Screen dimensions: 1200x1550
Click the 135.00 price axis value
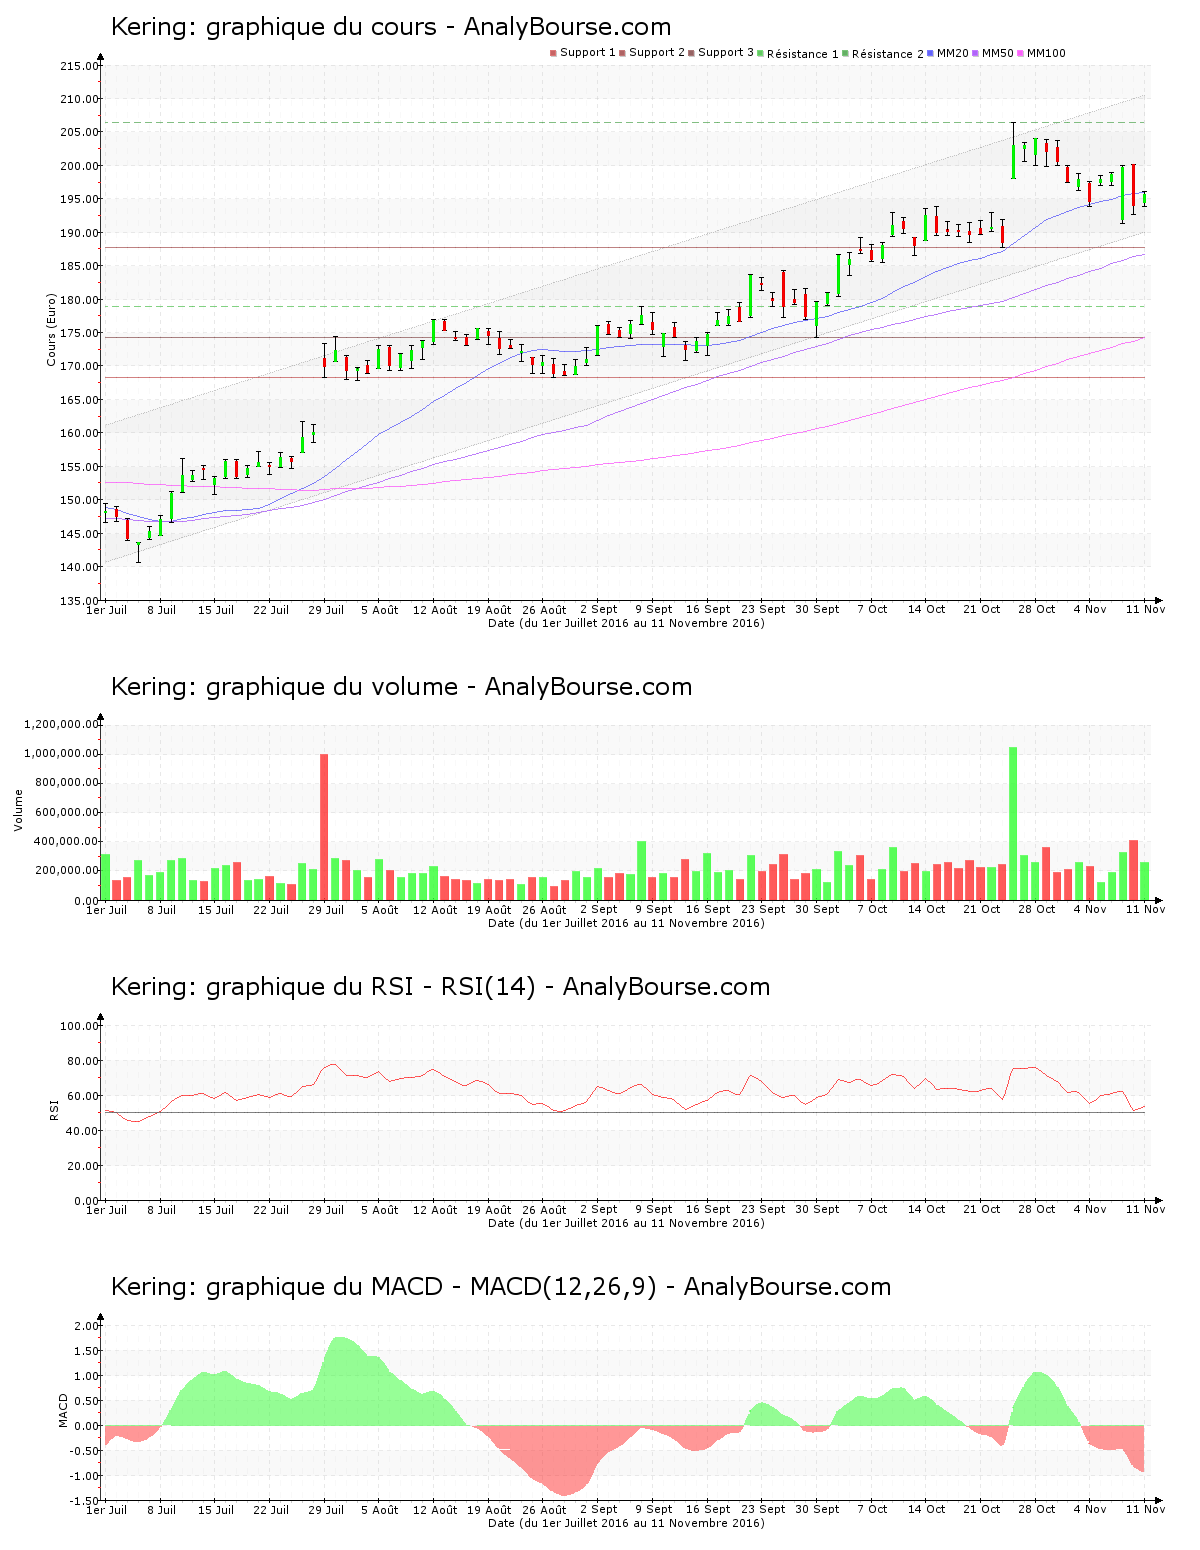pos(79,600)
